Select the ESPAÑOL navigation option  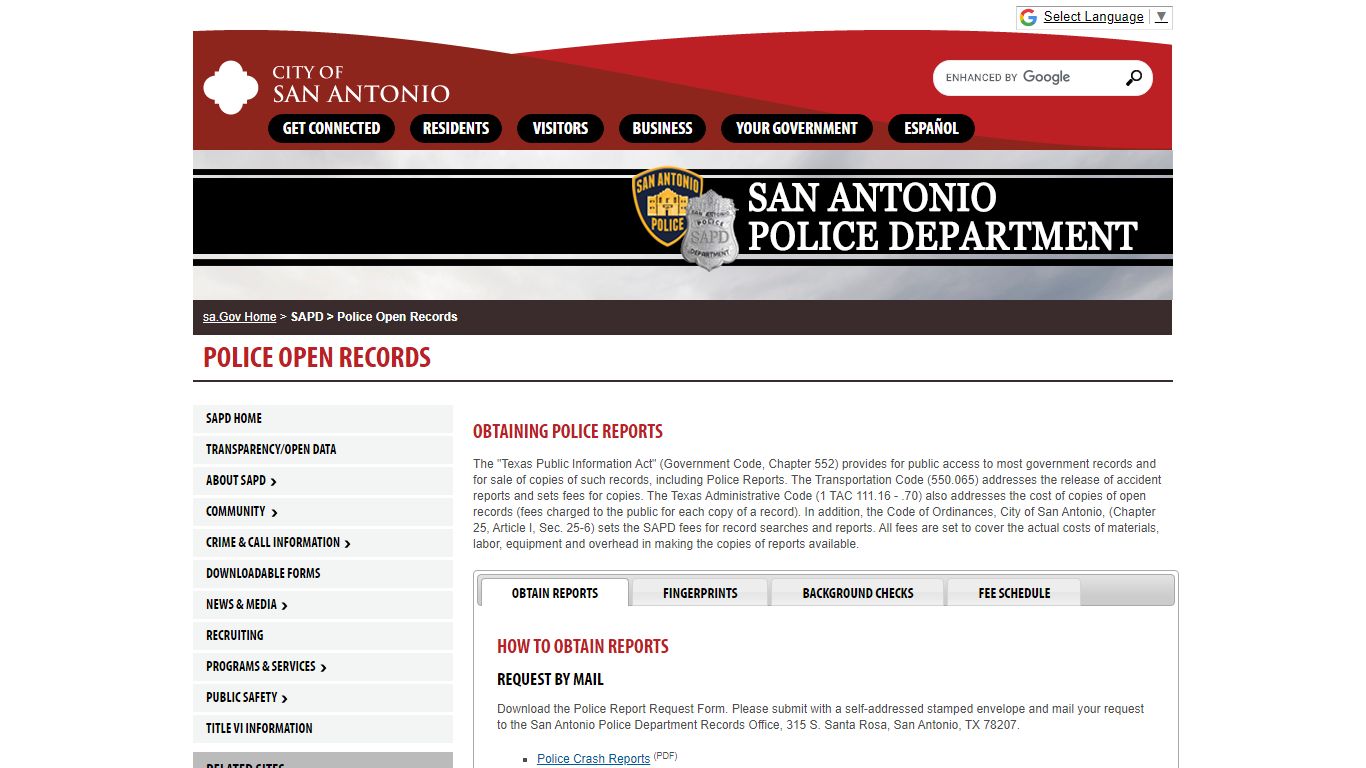pos(931,128)
